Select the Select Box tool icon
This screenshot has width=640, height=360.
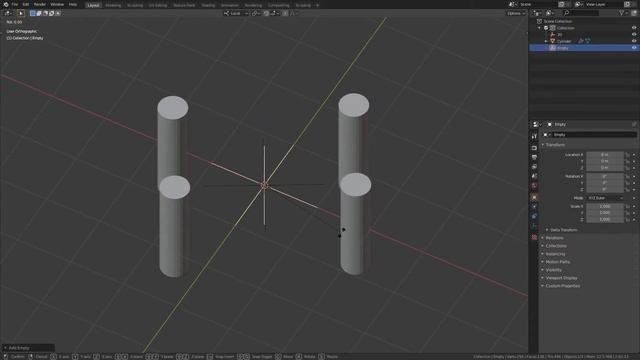21,13
